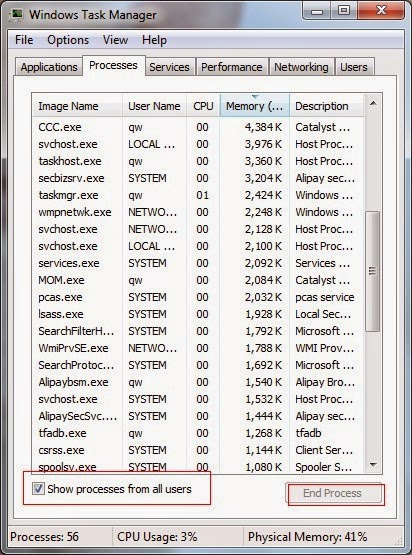The width and height of the screenshot is (412, 555).
Task: Sort by Image Name column header
Action: [78, 106]
